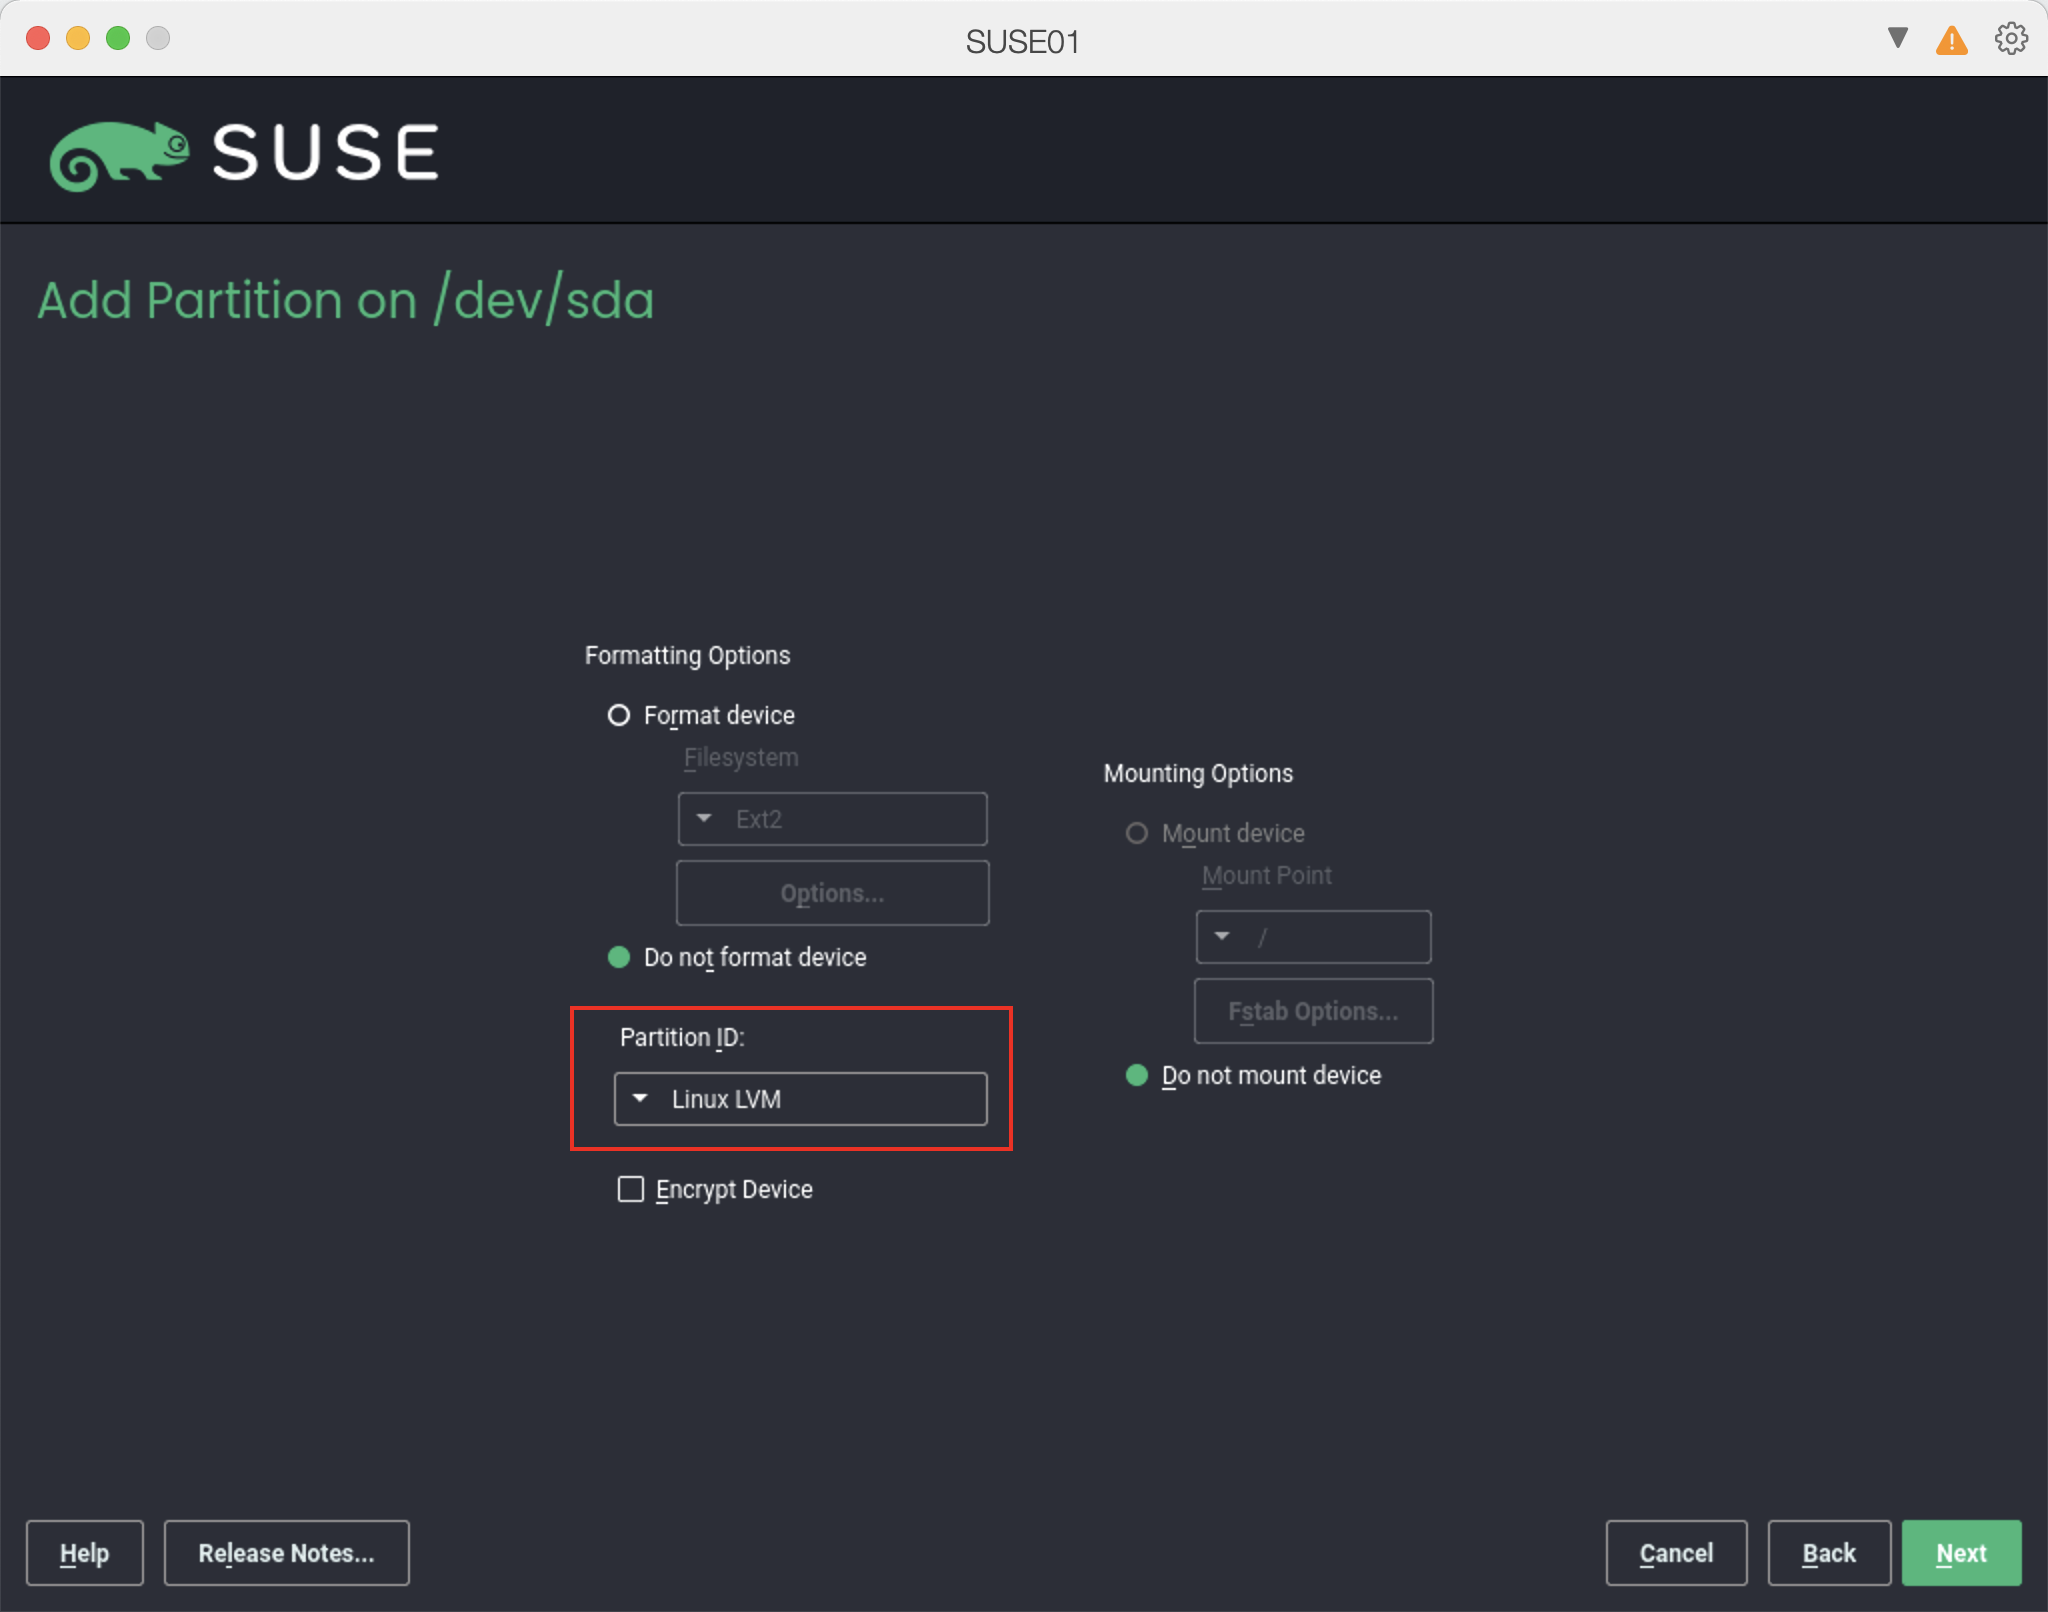2048x1612 pixels.
Task: Select Do not mount device option
Action: [1137, 1075]
